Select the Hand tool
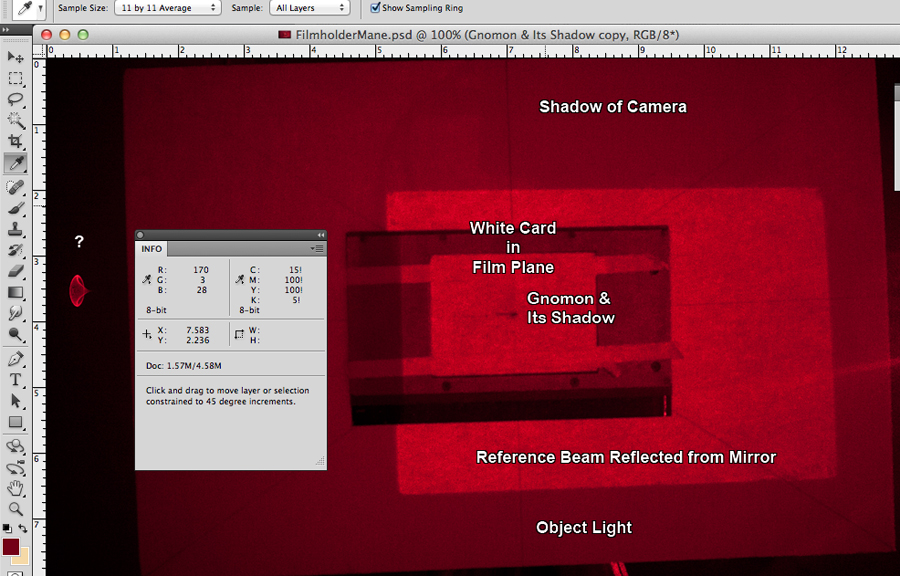The image size is (900, 576). (16, 488)
